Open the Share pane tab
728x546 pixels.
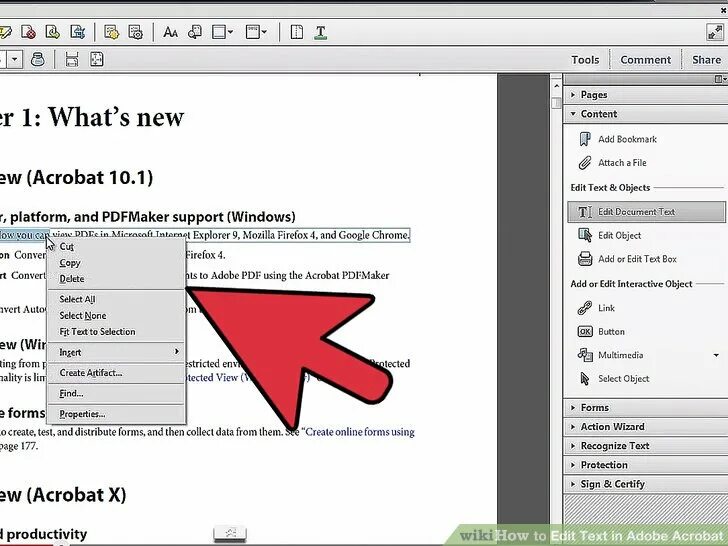pos(706,60)
